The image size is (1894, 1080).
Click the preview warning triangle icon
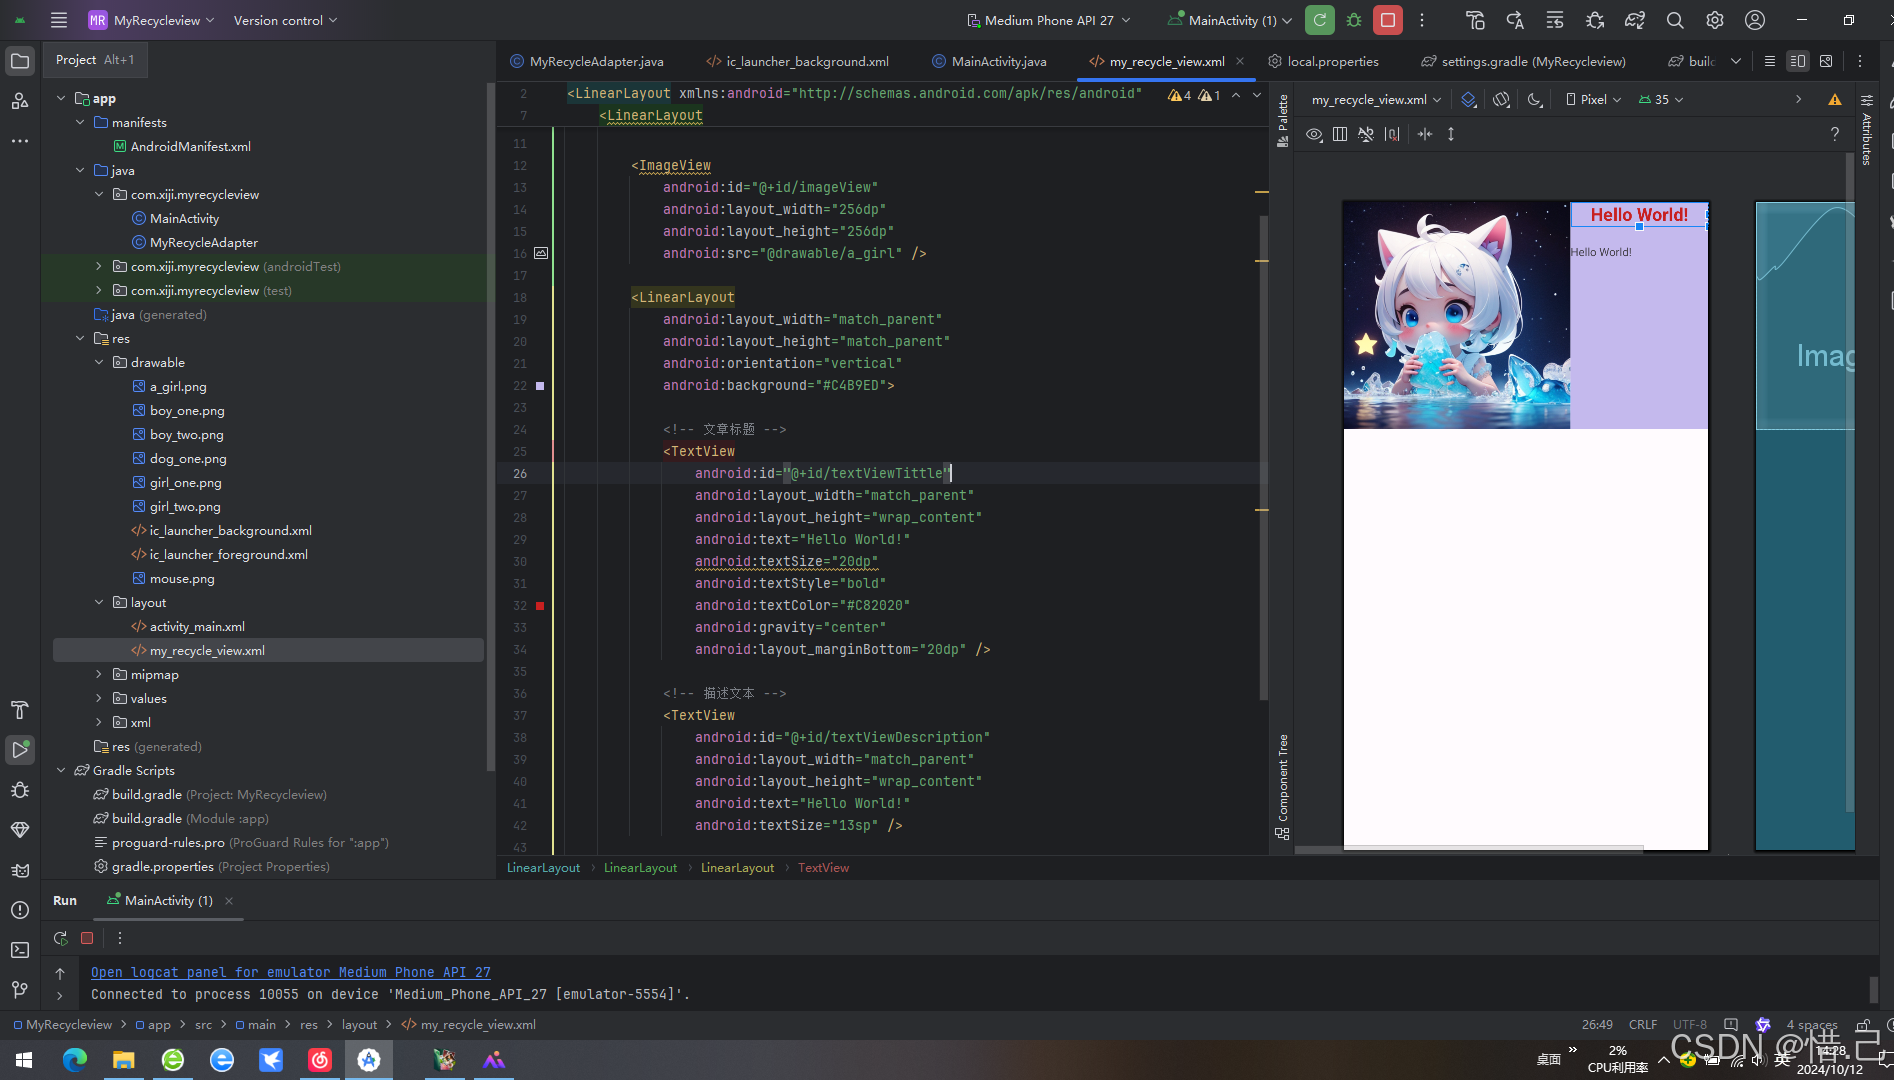[x=1835, y=99]
